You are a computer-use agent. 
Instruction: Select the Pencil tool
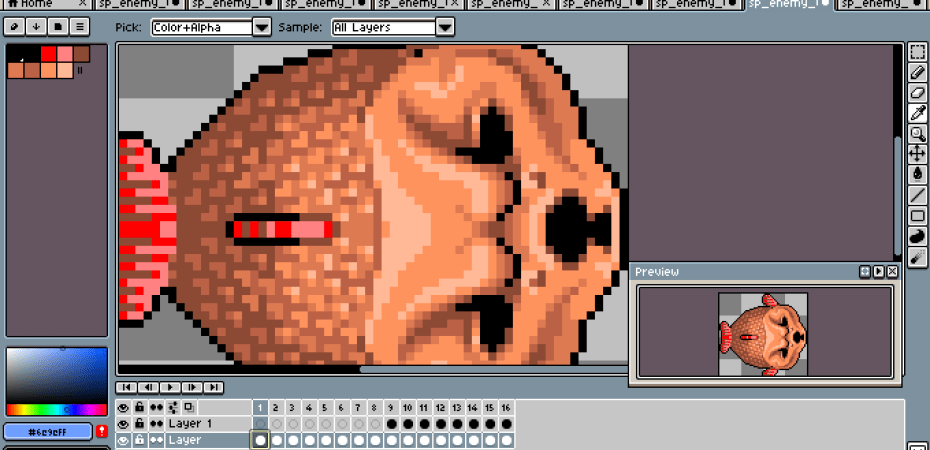coord(917,73)
